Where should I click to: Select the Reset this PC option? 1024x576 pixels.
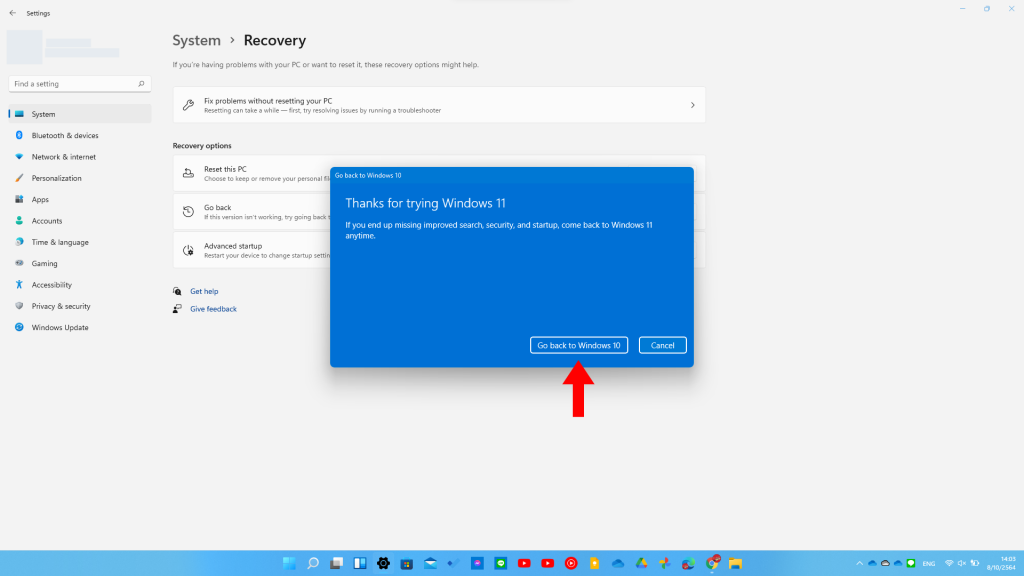coord(251,173)
